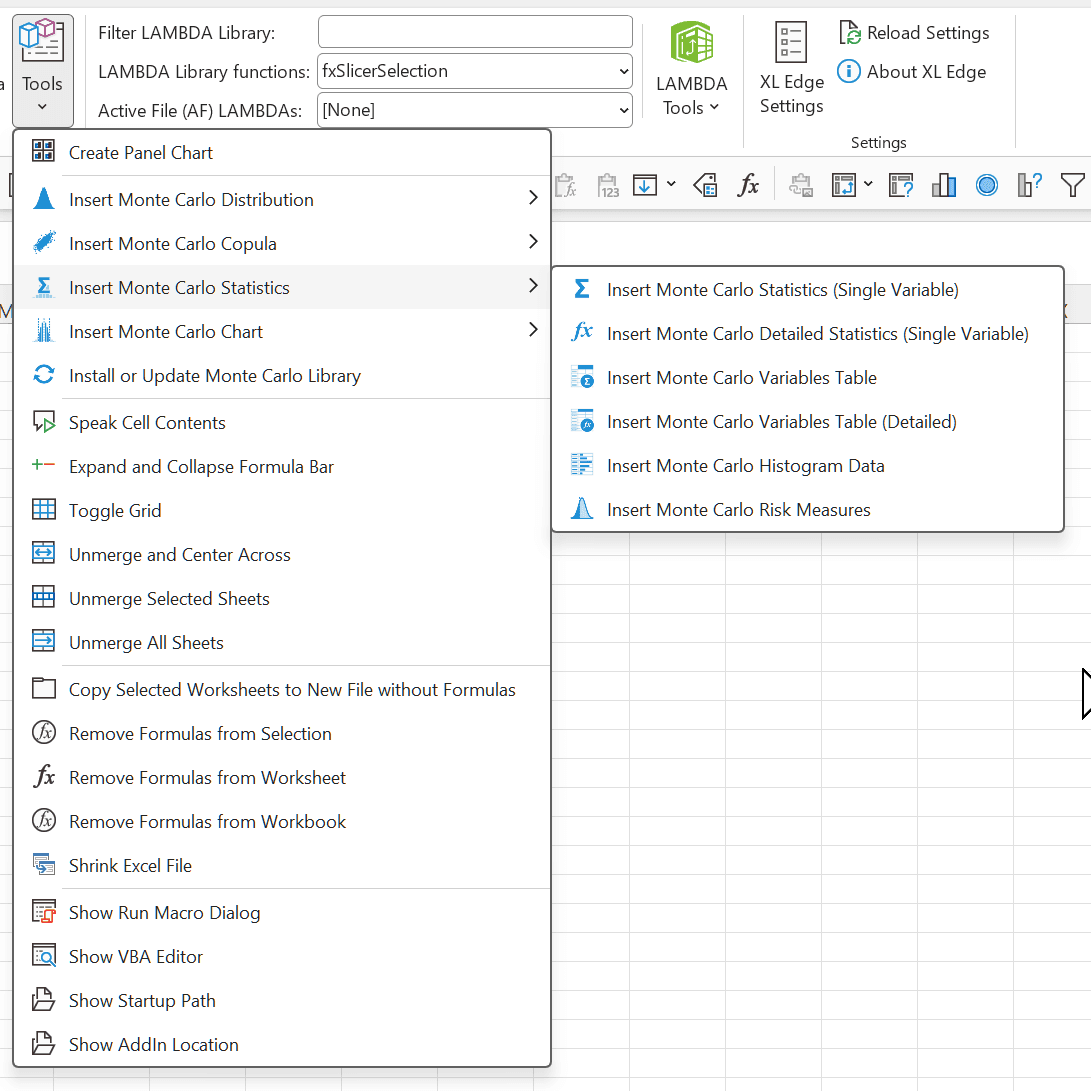This screenshot has height=1091, width=1091.
Task: Click the paste values 123 toolbar icon
Action: tap(607, 186)
